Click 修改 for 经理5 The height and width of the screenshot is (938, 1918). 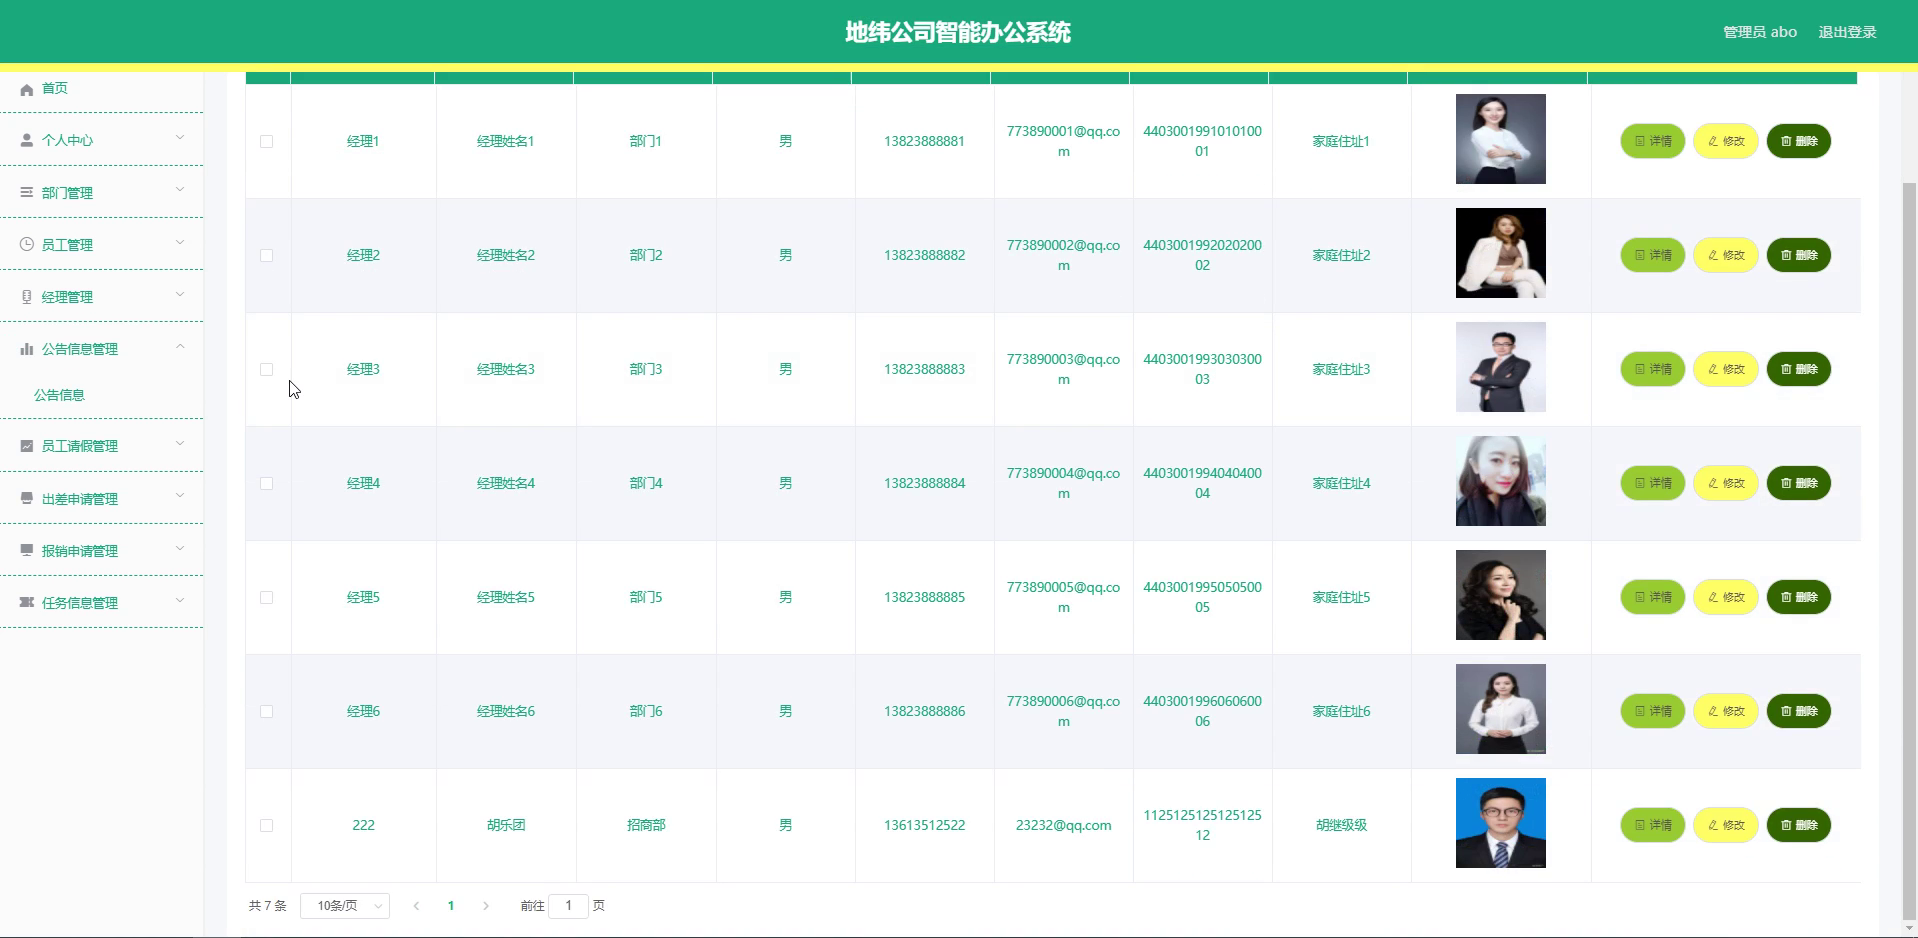tap(1726, 597)
